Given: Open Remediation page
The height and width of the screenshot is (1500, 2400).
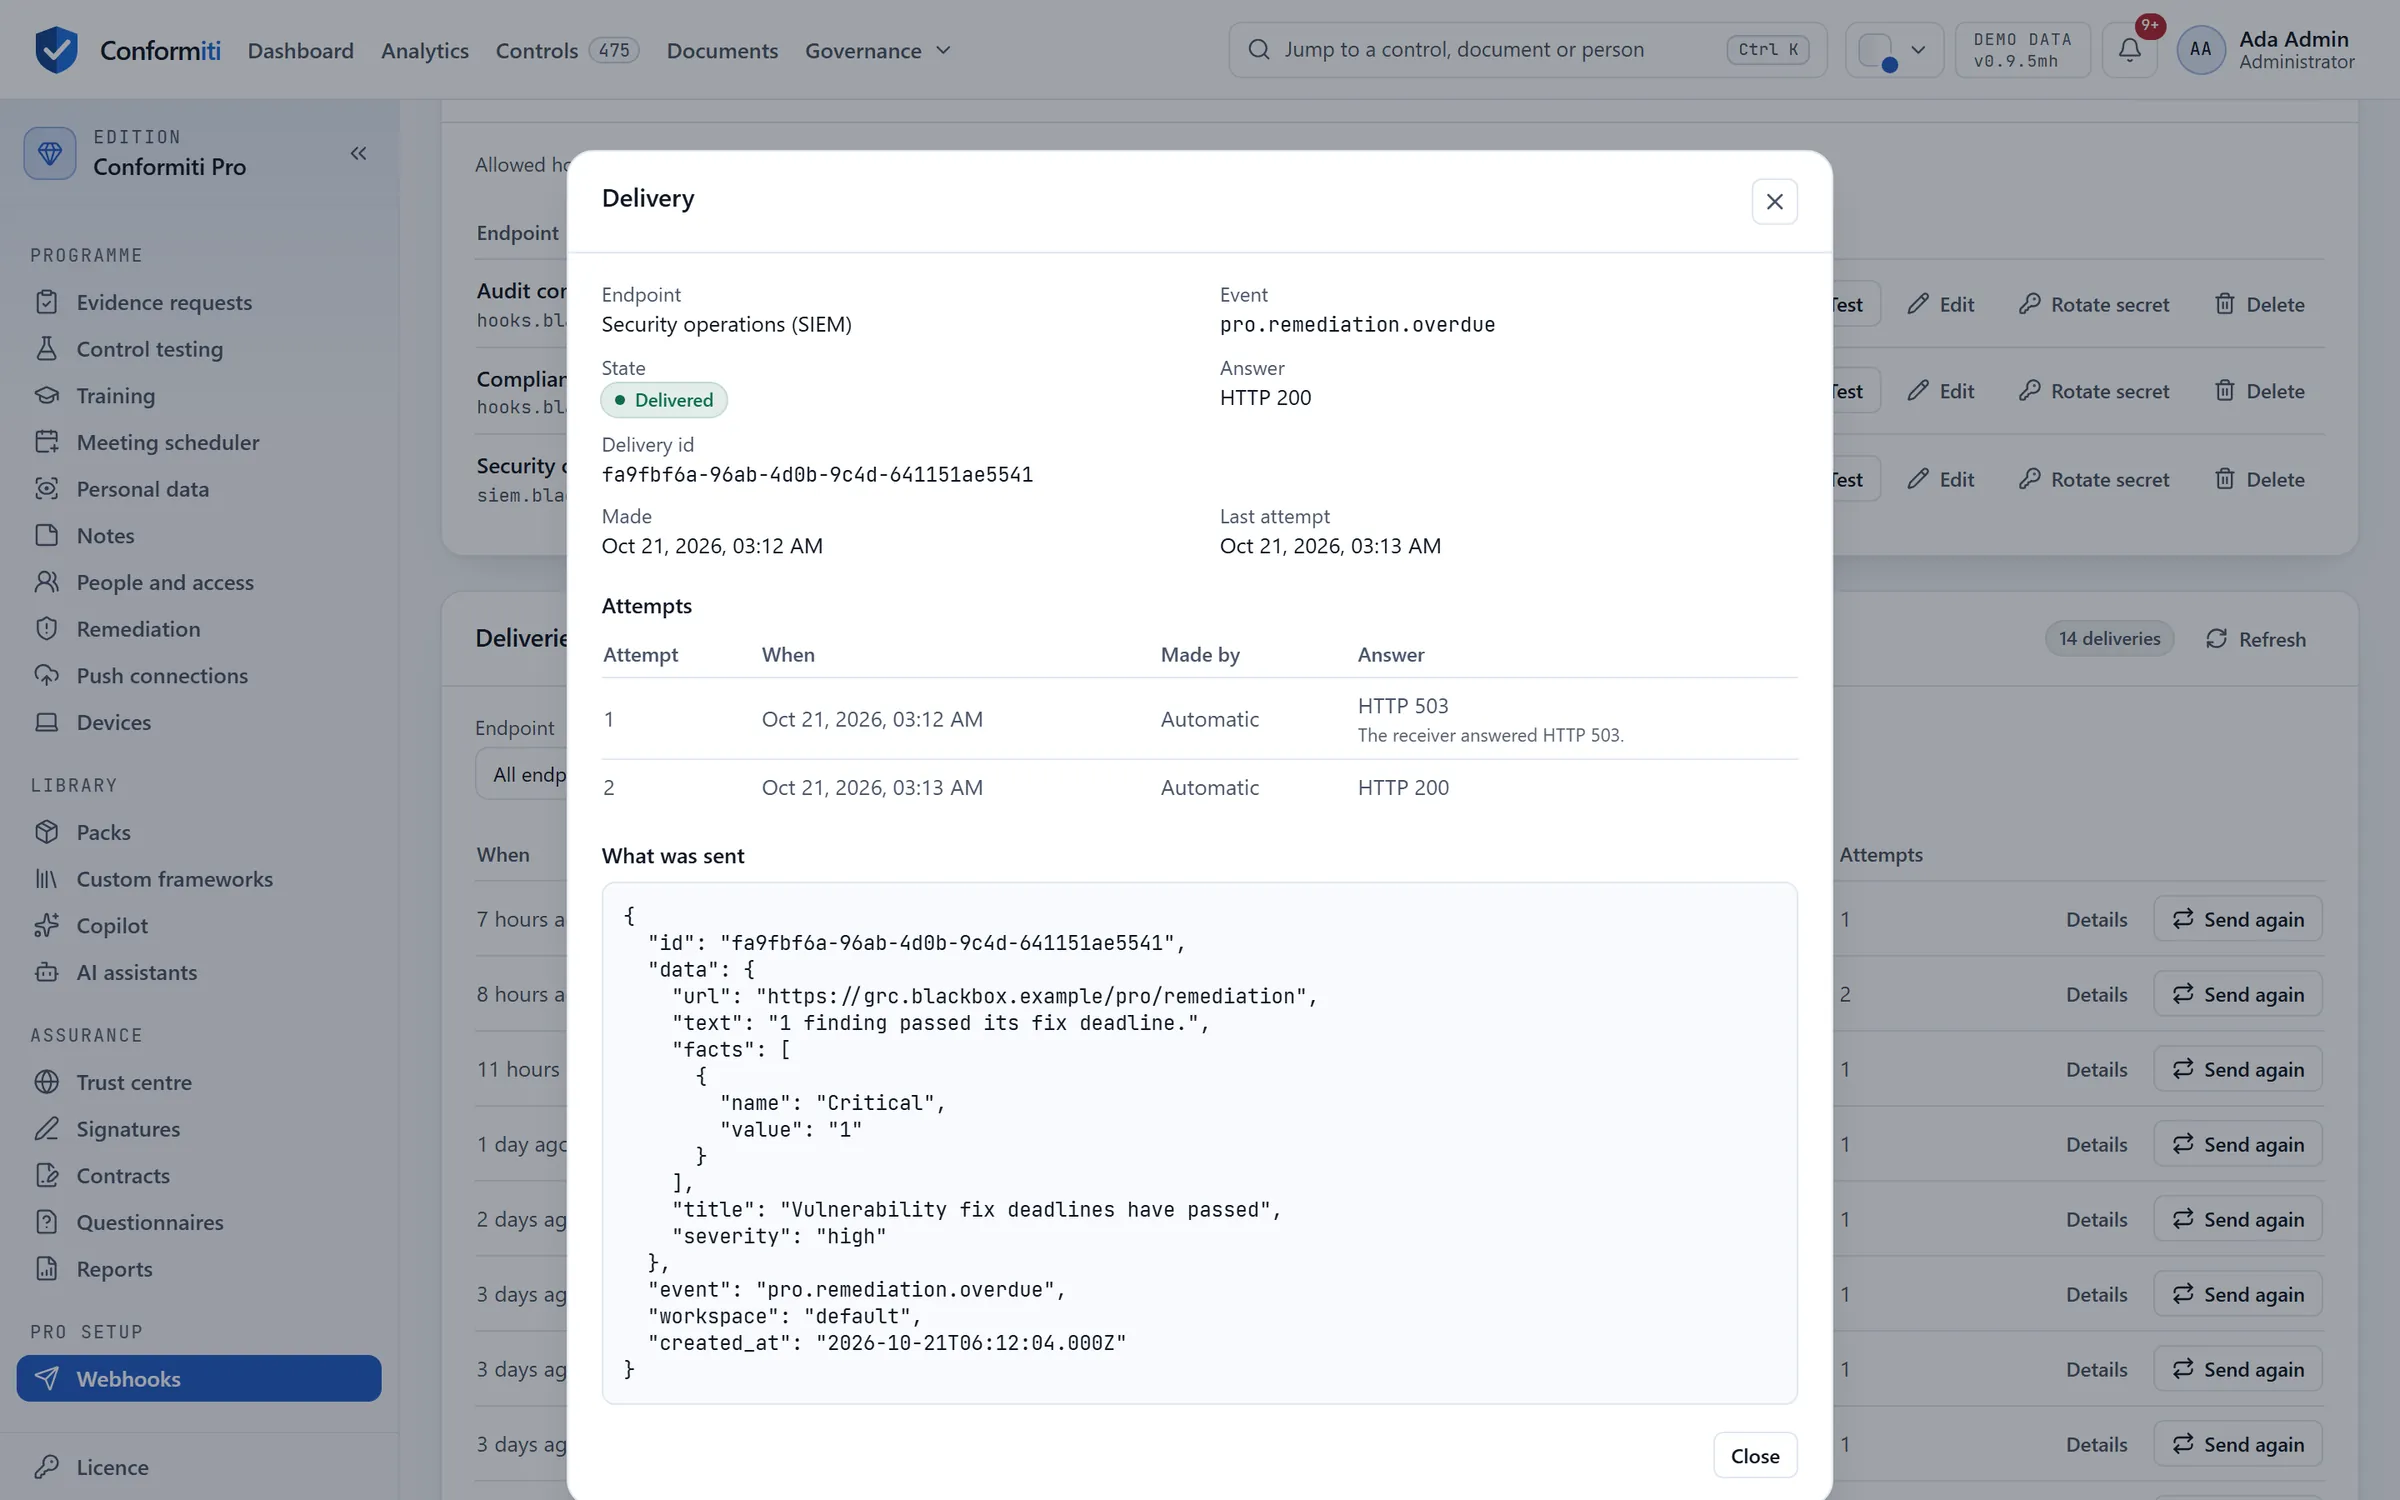Looking at the screenshot, I should tap(199, 629).
